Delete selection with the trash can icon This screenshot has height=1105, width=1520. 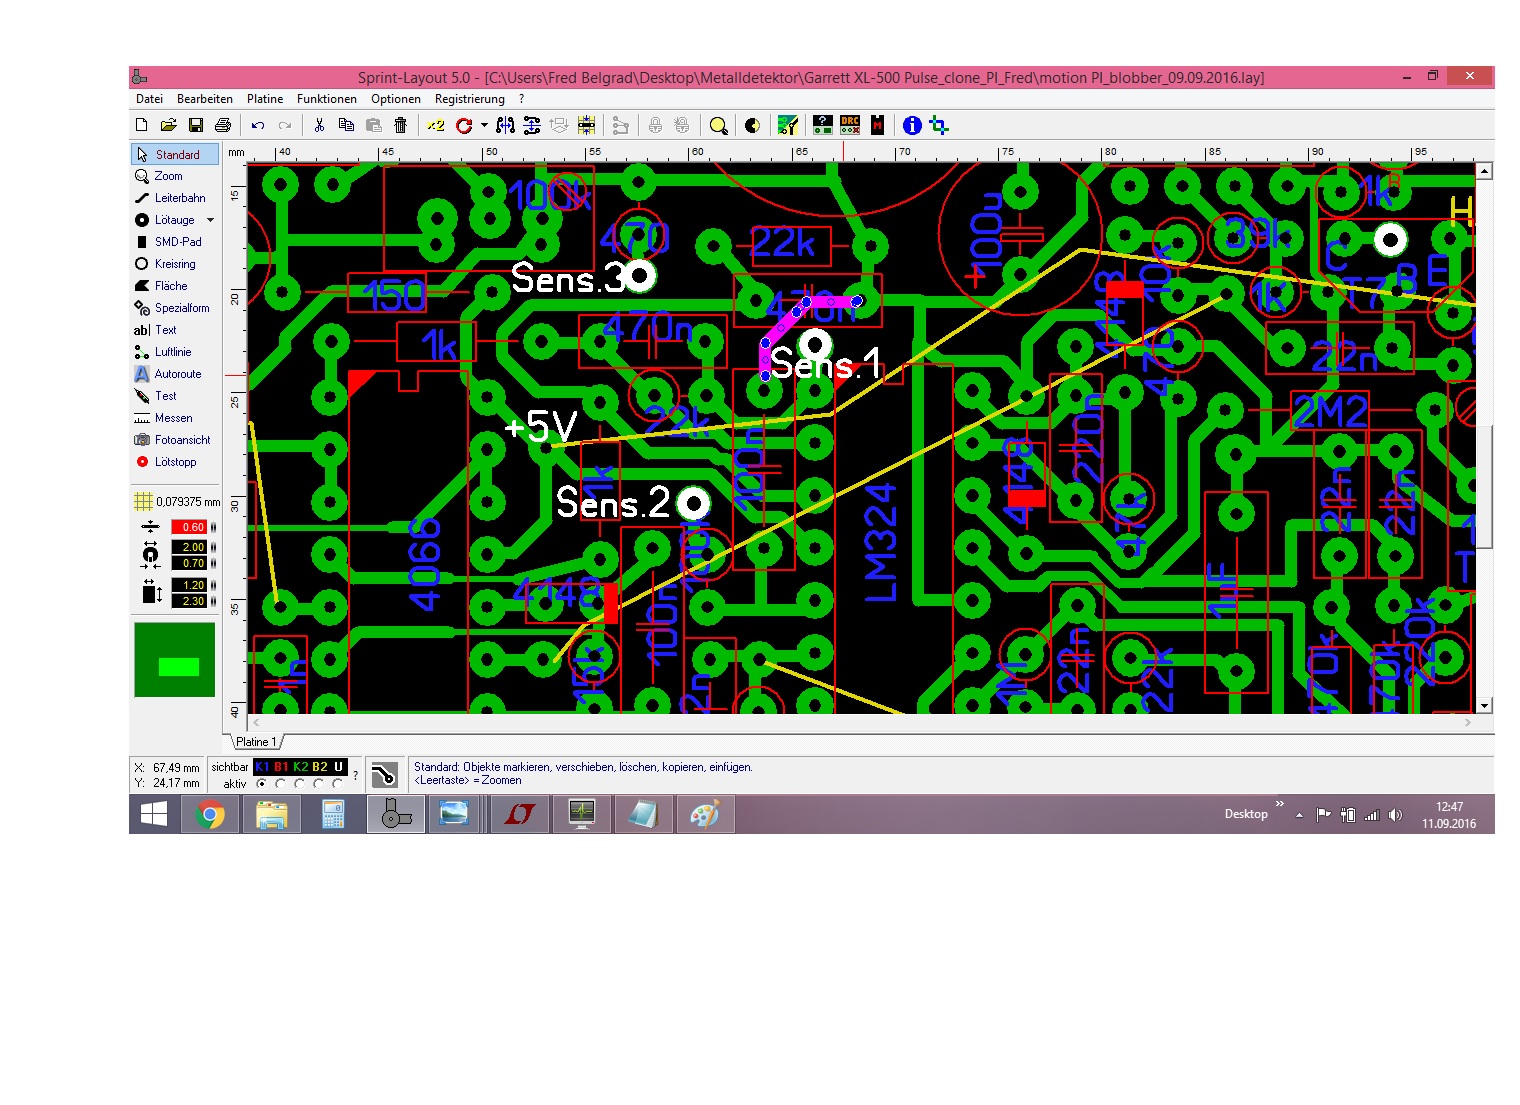(x=400, y=125)
